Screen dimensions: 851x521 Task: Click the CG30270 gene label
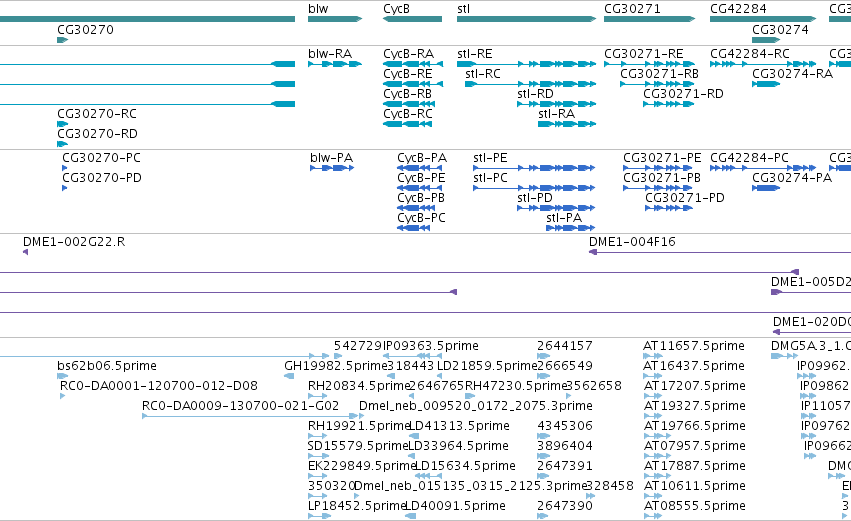tap(85, 29)
